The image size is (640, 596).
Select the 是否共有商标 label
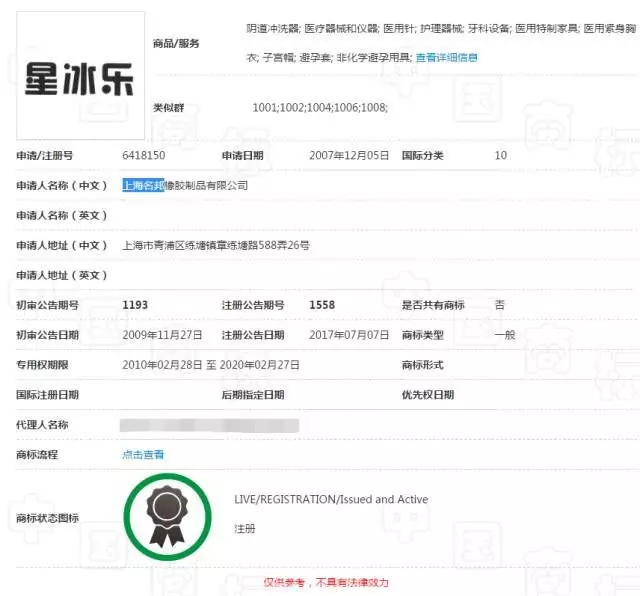tap(433, 305)
